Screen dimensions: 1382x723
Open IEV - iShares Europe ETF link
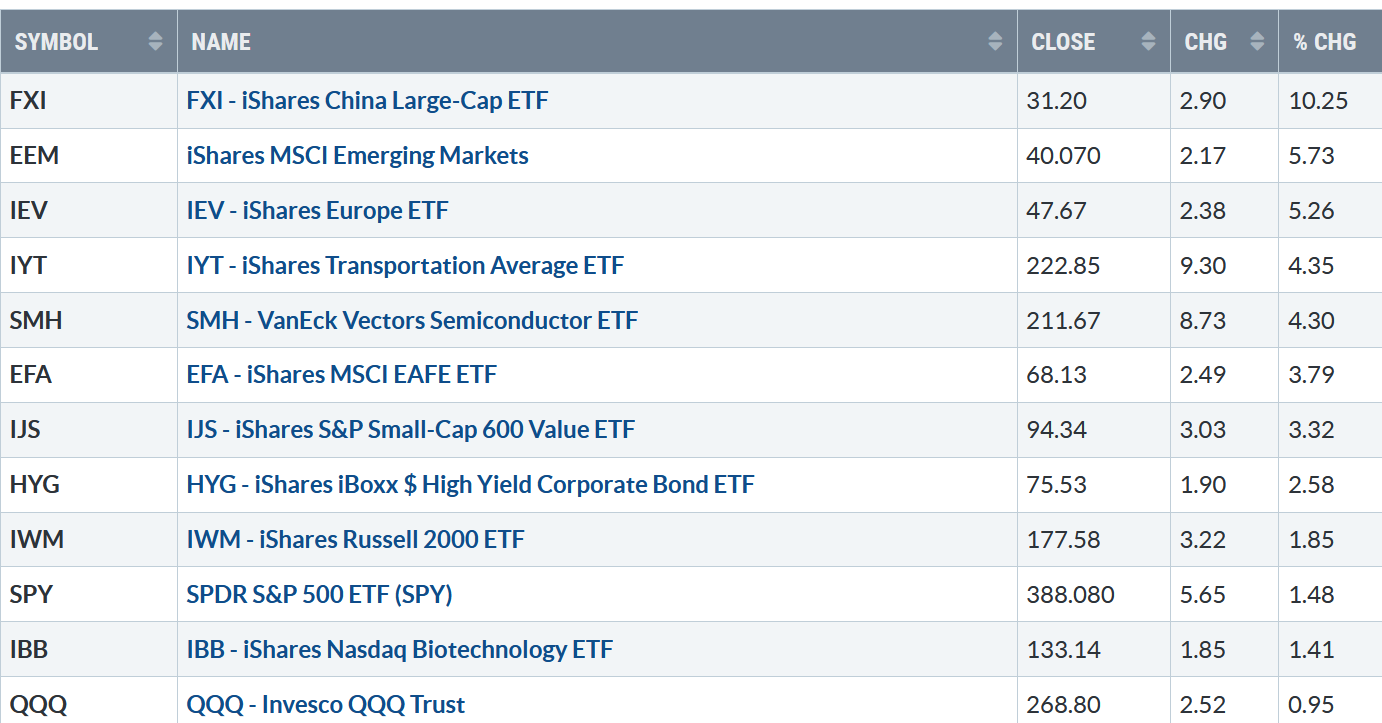(317, 210)
